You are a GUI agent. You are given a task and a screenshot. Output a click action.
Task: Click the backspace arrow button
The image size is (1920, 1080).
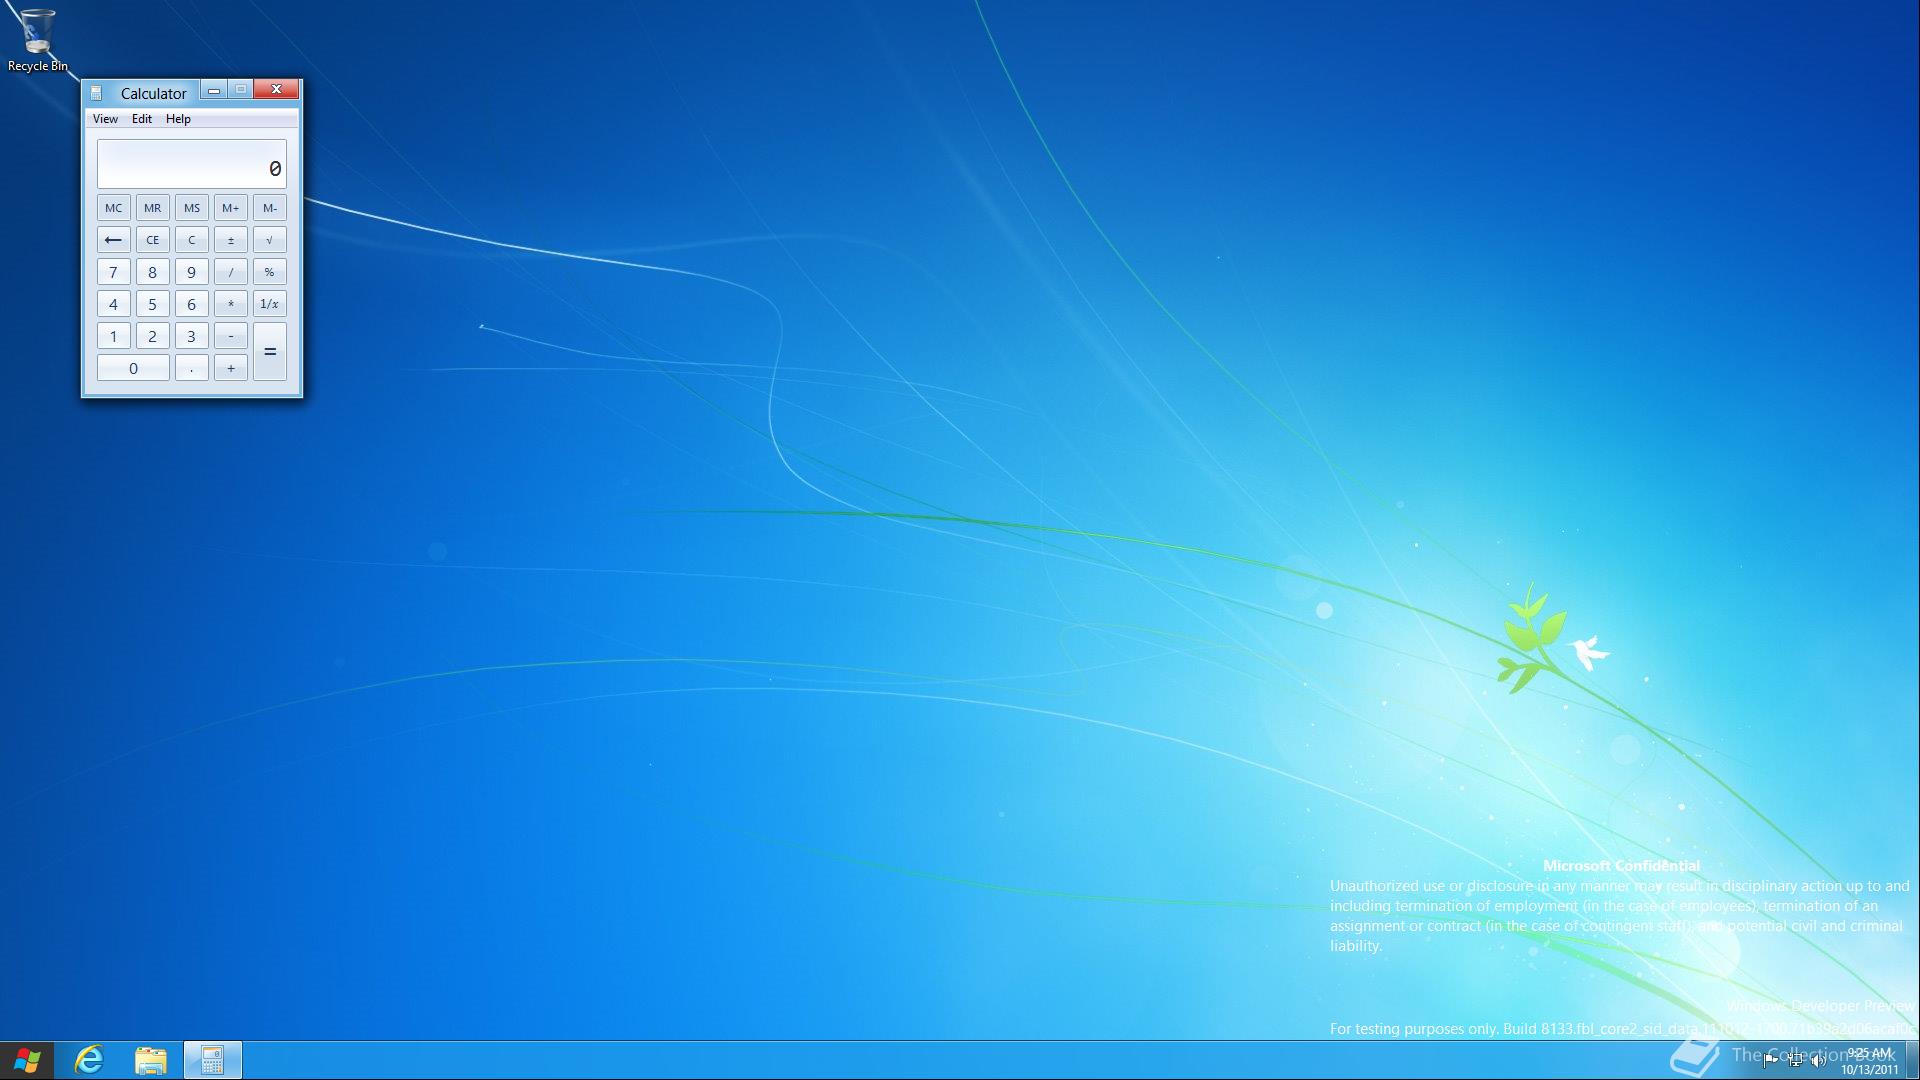coord(114,240)
